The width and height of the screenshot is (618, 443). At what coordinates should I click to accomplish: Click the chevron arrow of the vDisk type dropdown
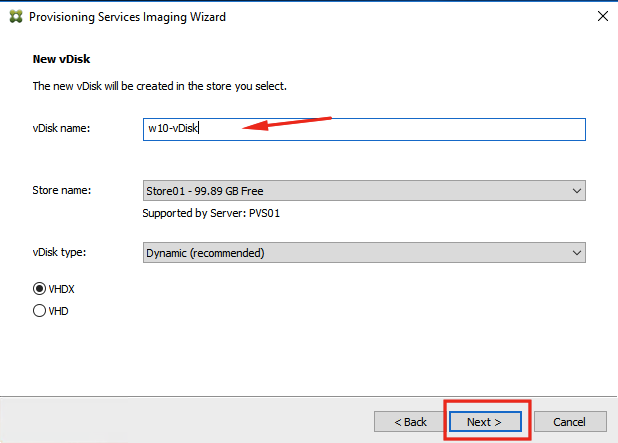(x=577, y=253)
